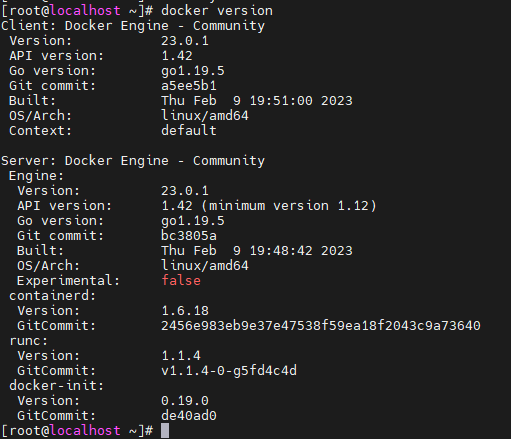Click the magenta 'localhost' in bottom prompt
This screenshot has height=439, width=511.
pos(85,430)
